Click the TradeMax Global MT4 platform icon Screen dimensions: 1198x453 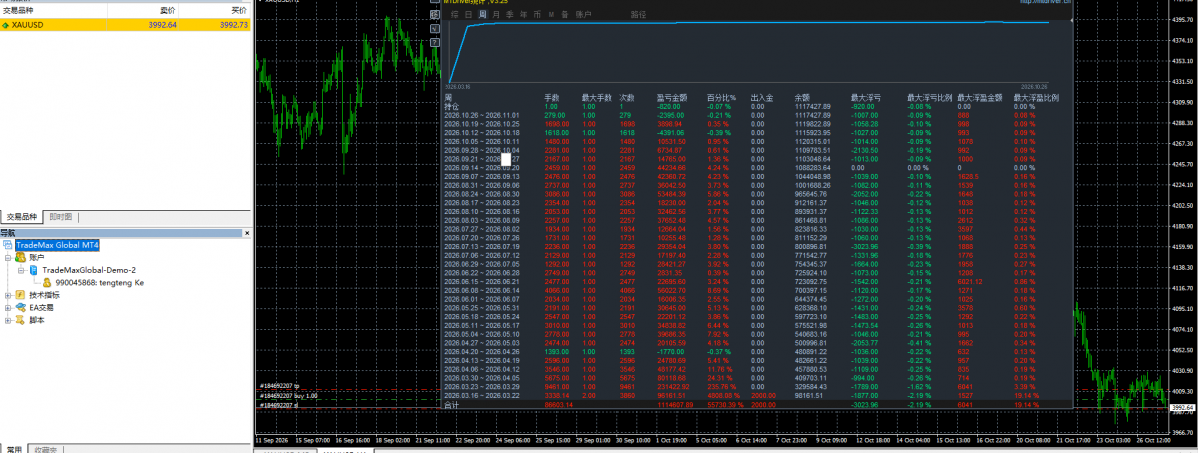point(8,244)
